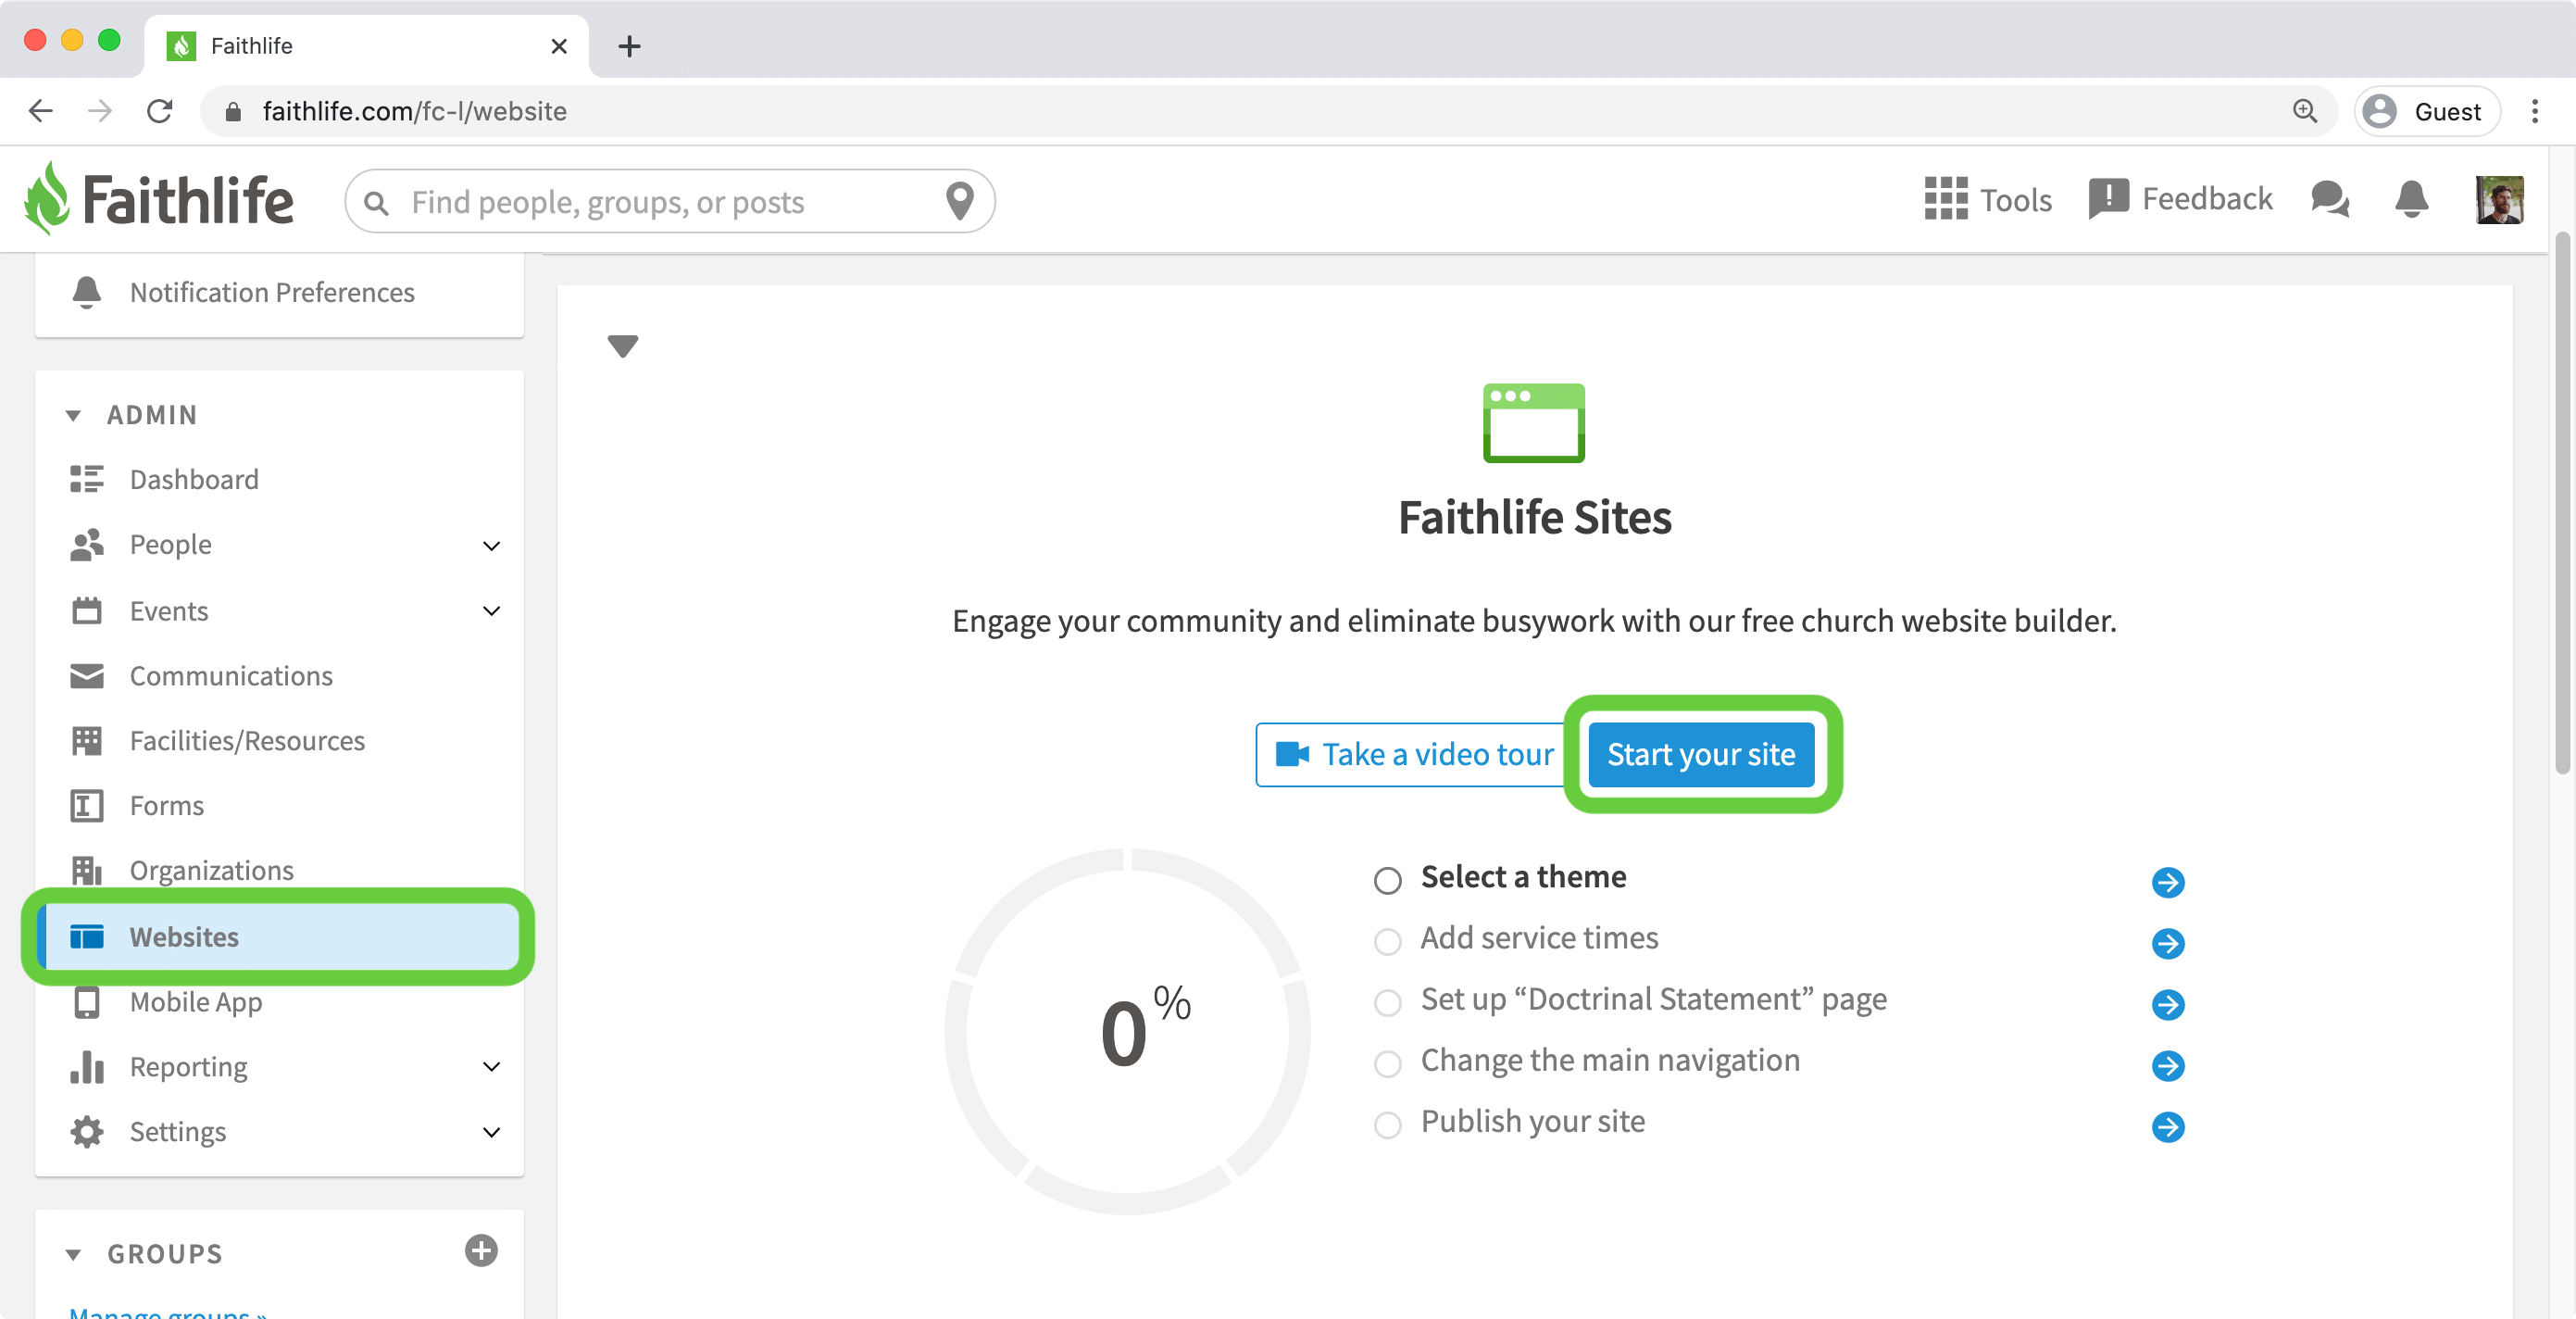2576x1319 pixels.
Task: Toggle the Add service times circle
Action: click(1387, 941)
